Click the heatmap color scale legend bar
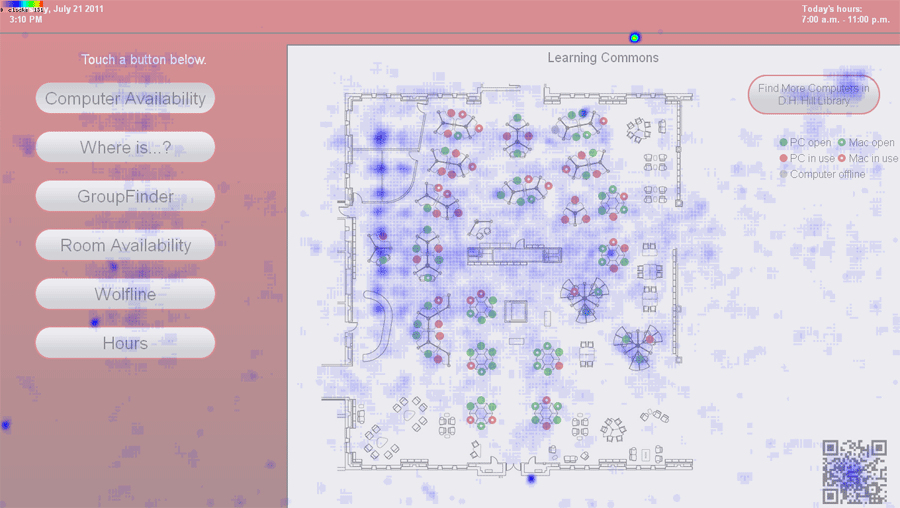 point(23,4)
